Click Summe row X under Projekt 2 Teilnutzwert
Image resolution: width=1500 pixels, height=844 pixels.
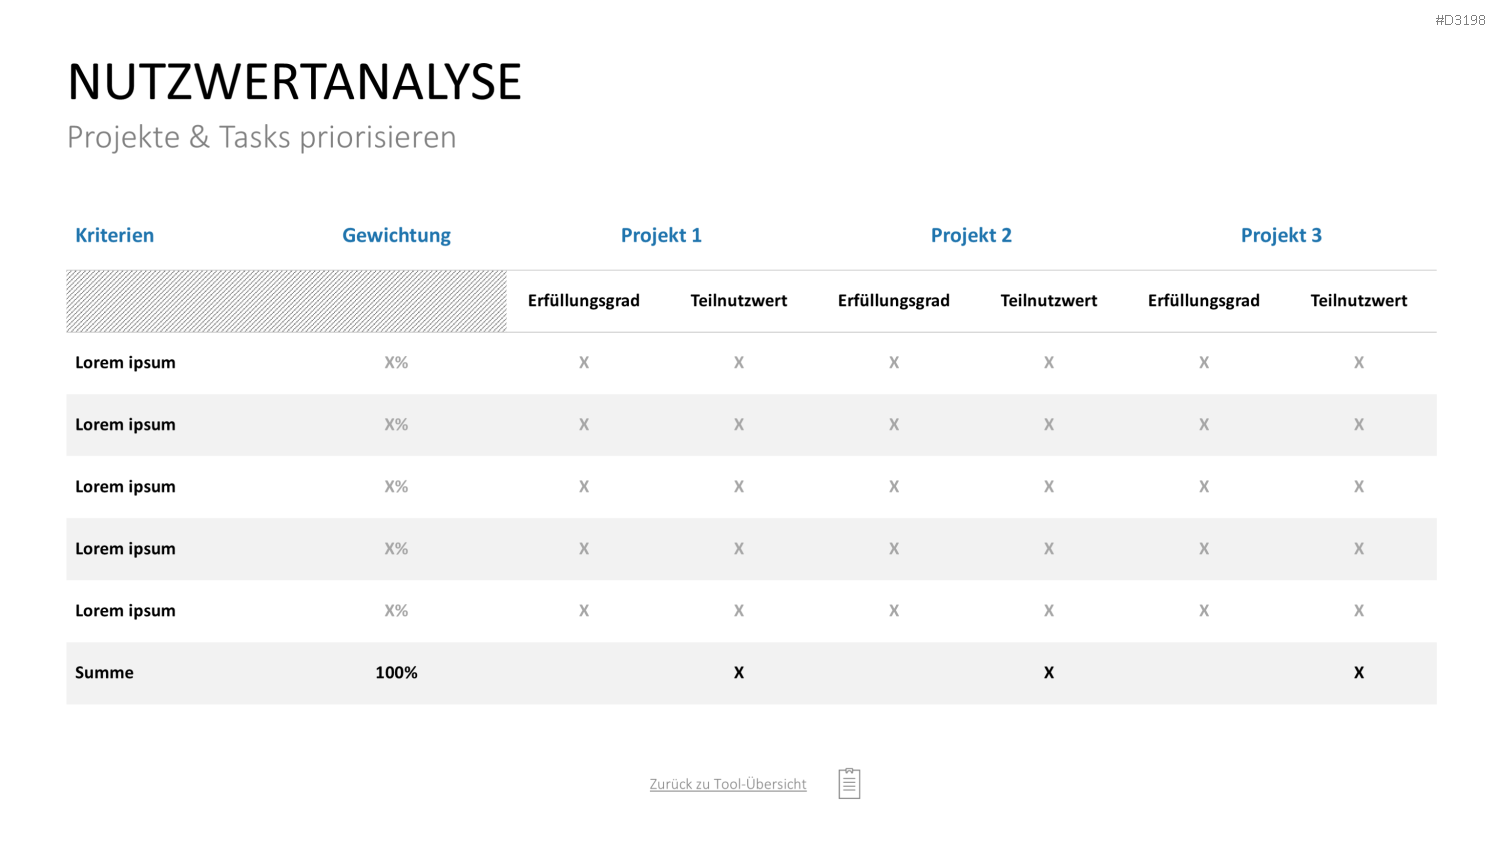click(1049, 673)
